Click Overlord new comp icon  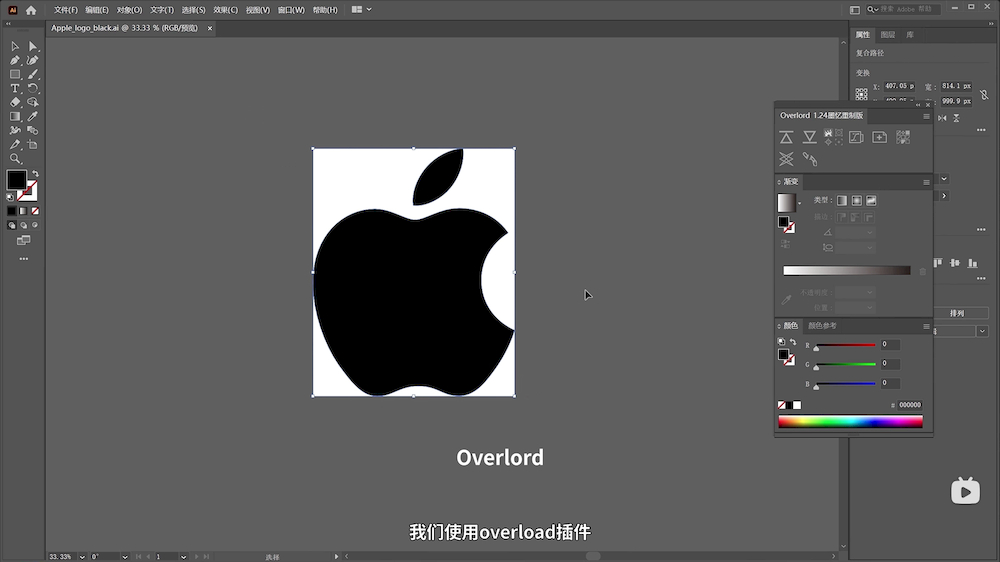click(x=879, y=137)
